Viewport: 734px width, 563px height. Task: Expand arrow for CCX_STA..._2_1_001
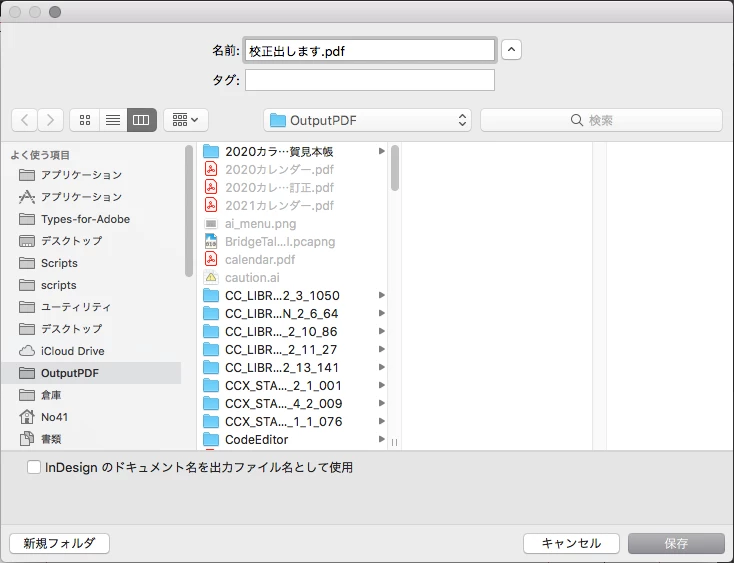[382, 385]
